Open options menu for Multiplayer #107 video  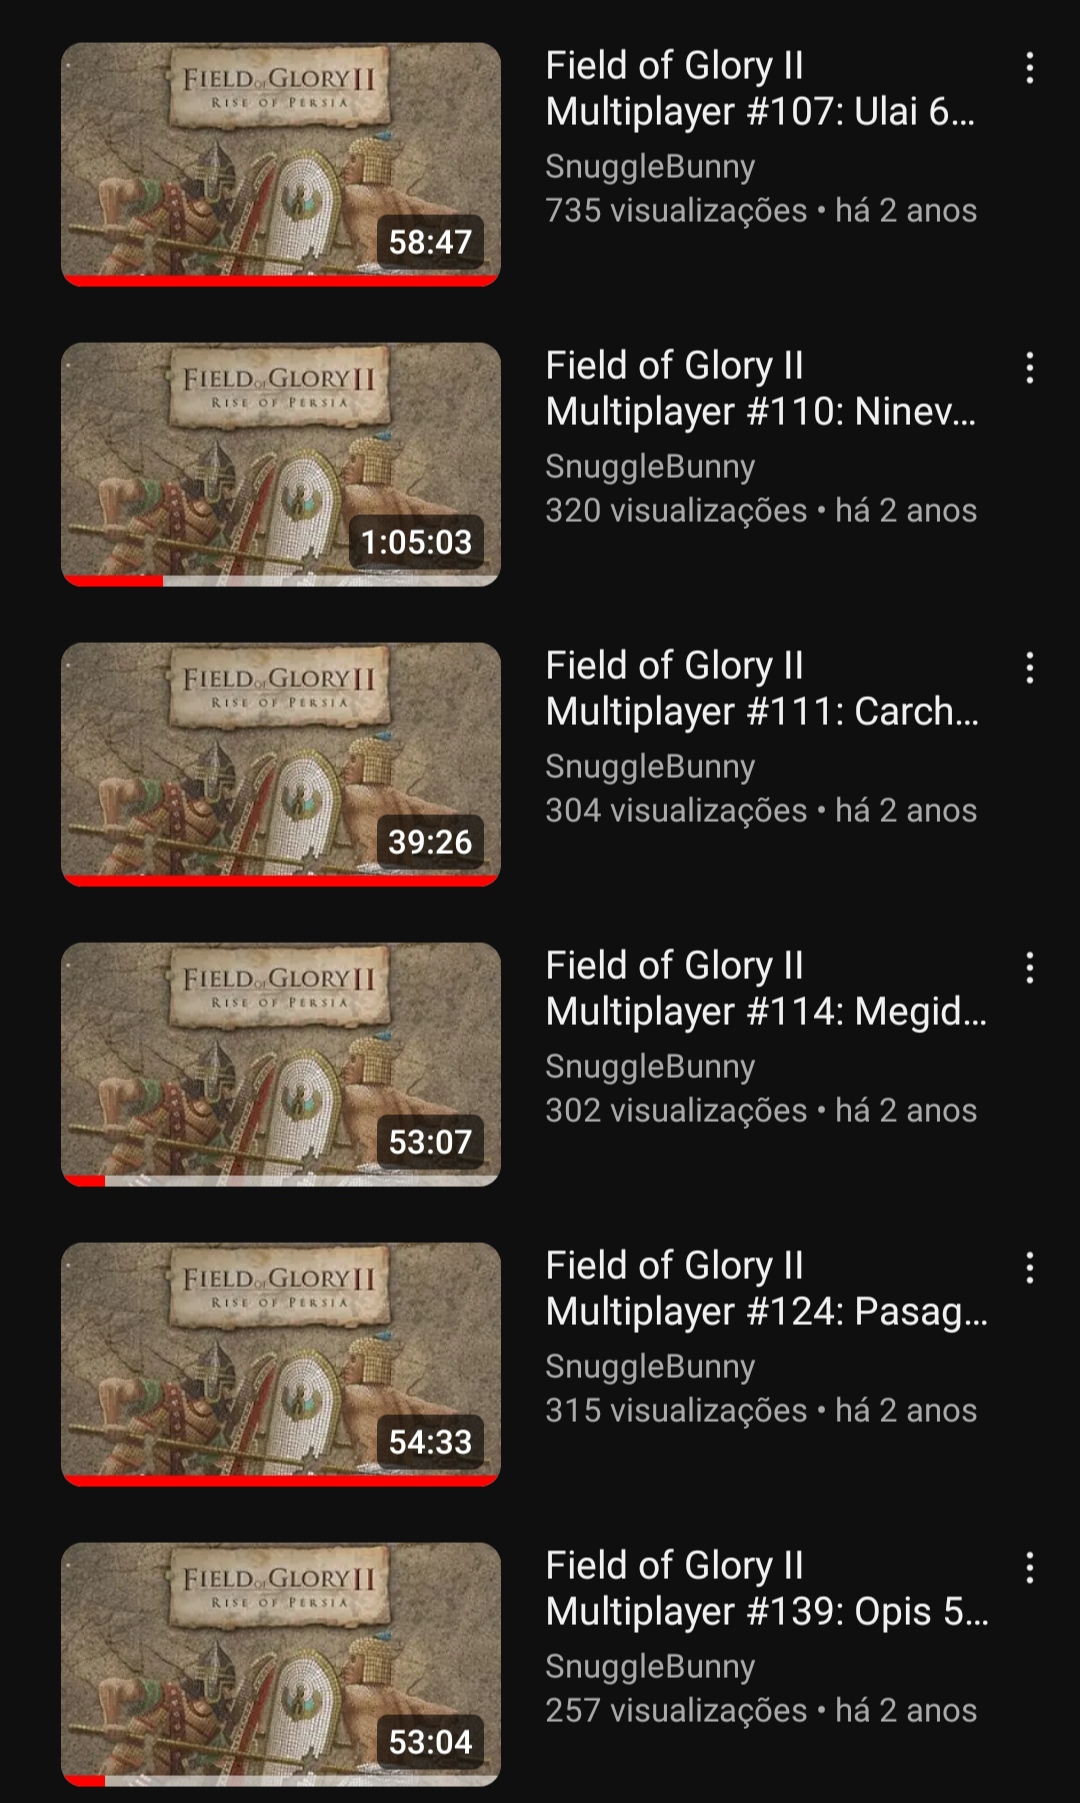pyautogui.click(x=1029, y=68)
